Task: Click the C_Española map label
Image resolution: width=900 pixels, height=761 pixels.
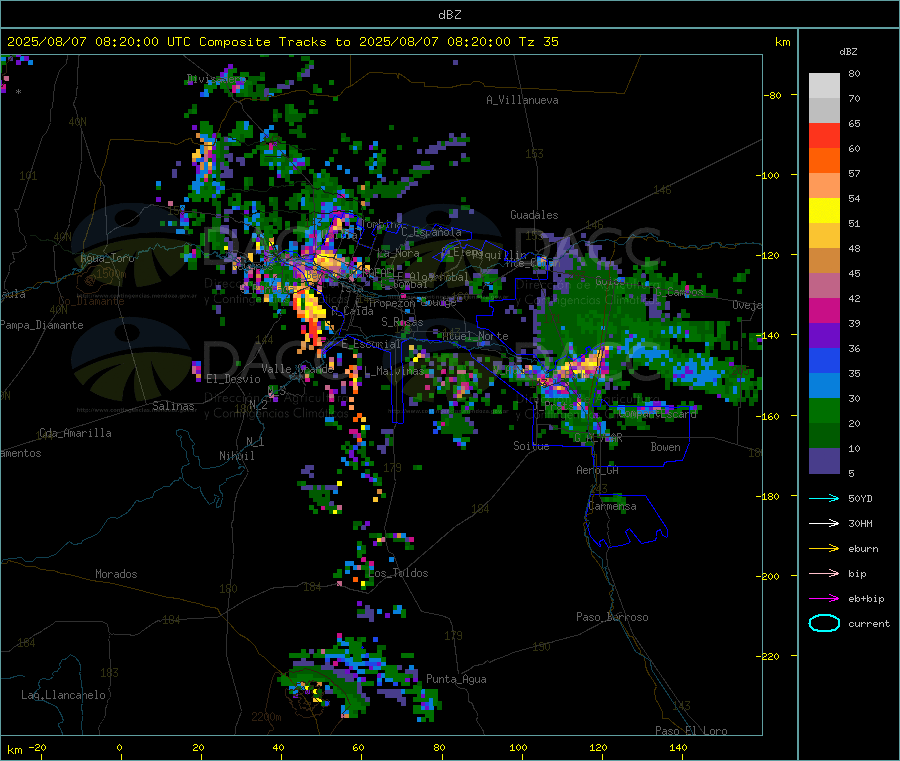Action: (432, 232)
